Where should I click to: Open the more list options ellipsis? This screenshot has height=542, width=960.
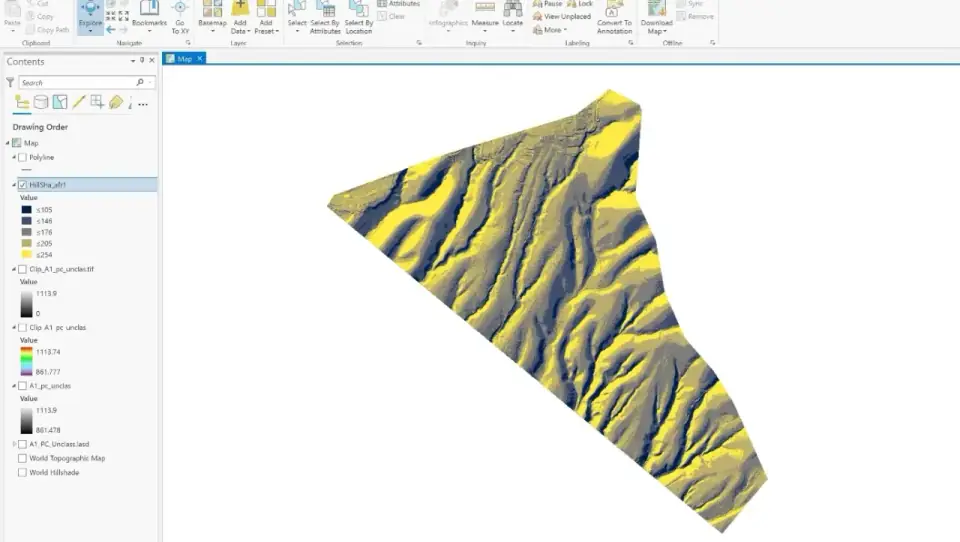(x=143, y=105)
